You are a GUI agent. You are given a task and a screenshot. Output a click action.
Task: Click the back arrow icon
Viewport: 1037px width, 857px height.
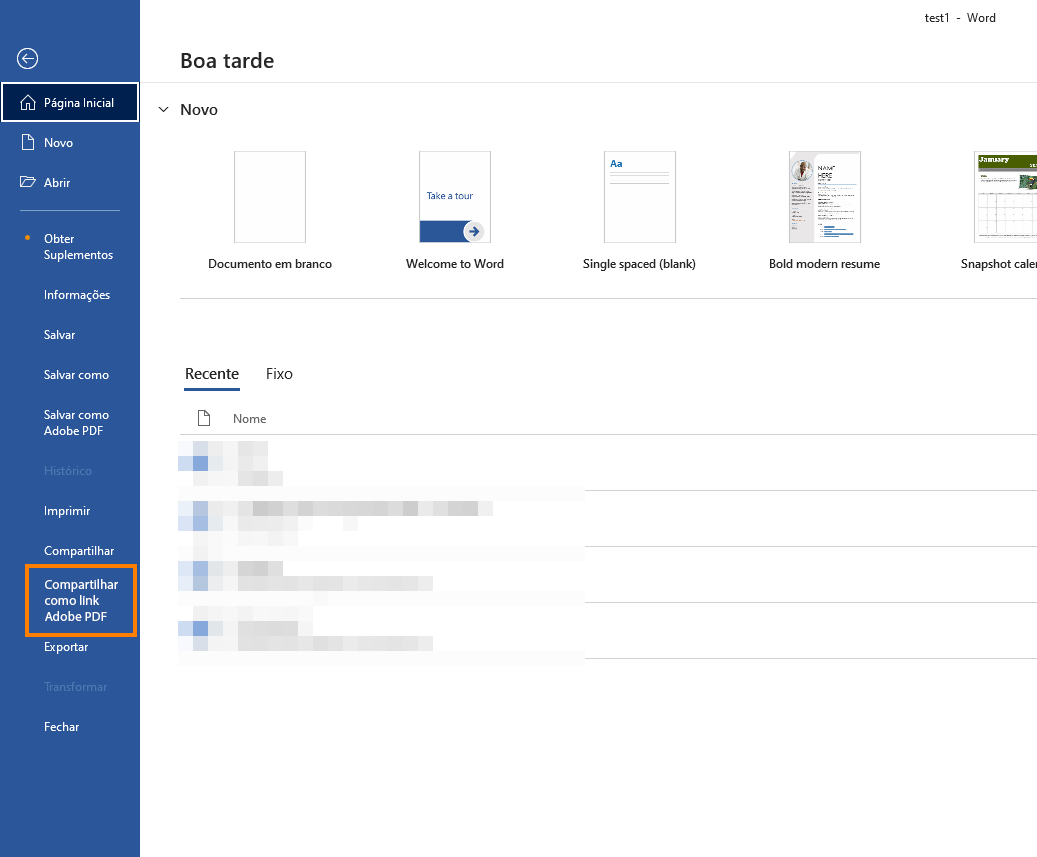[x=26, y=58]
